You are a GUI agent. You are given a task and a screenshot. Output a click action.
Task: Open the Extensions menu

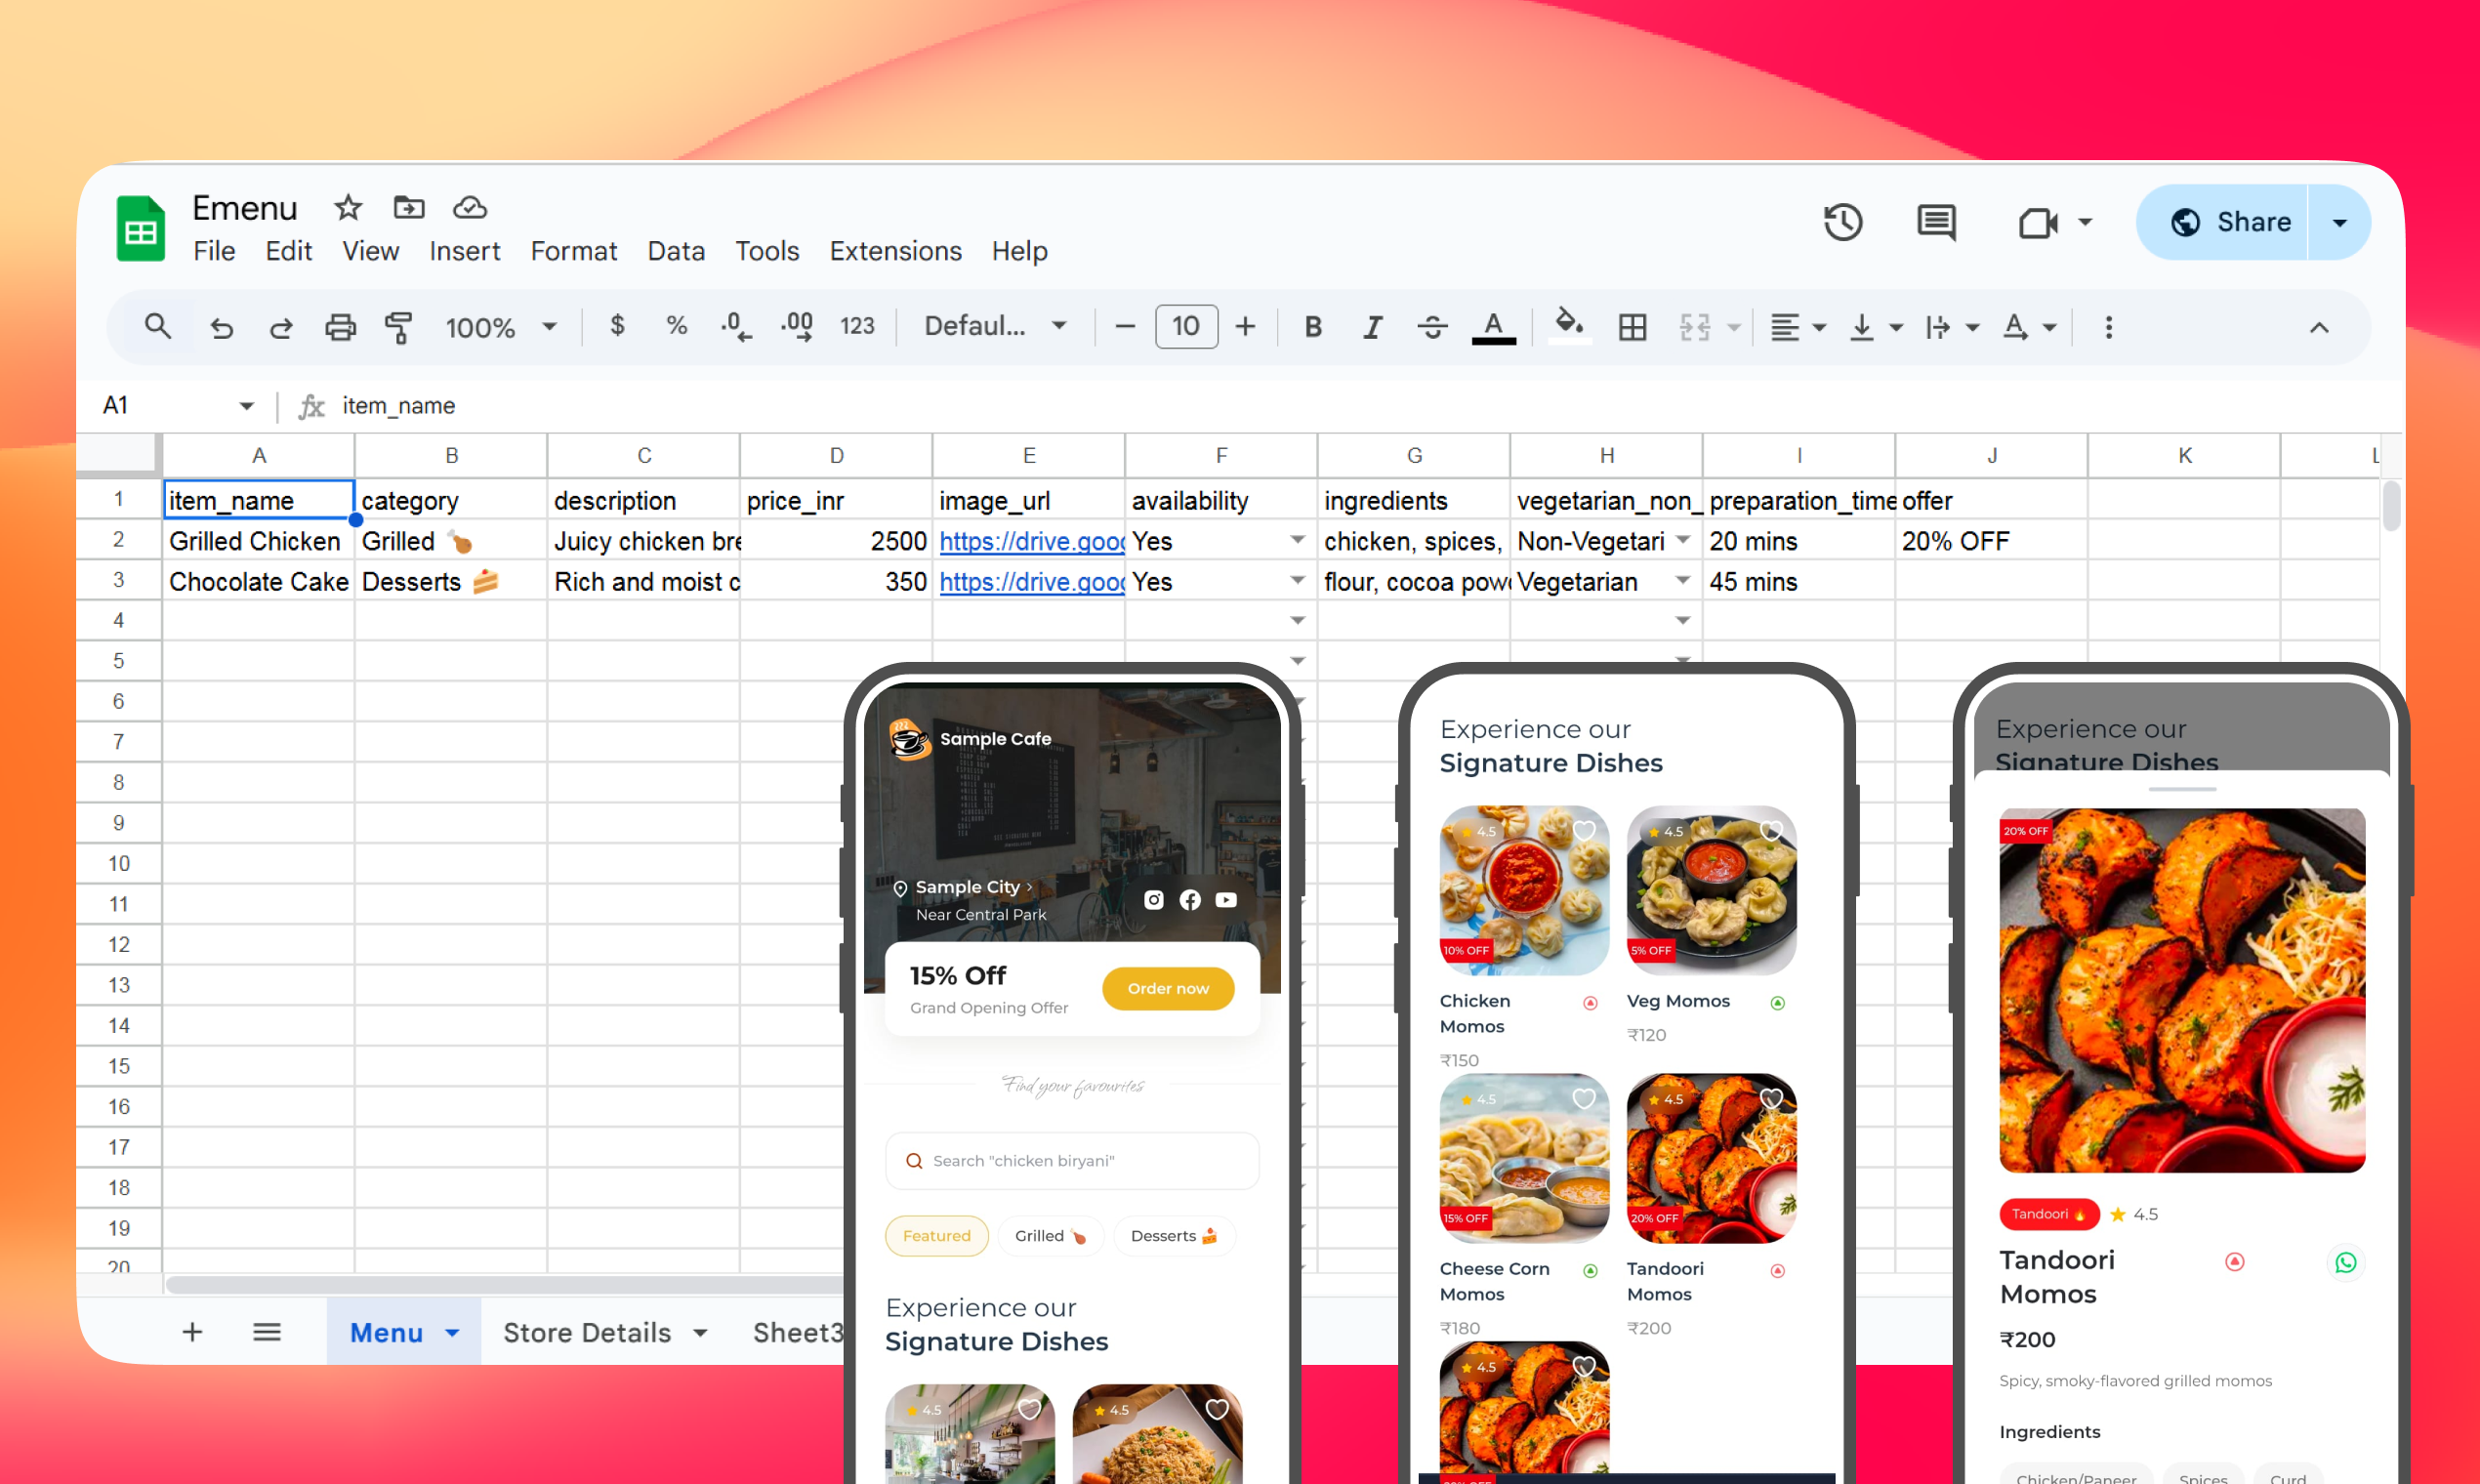(x=895, y=251)
